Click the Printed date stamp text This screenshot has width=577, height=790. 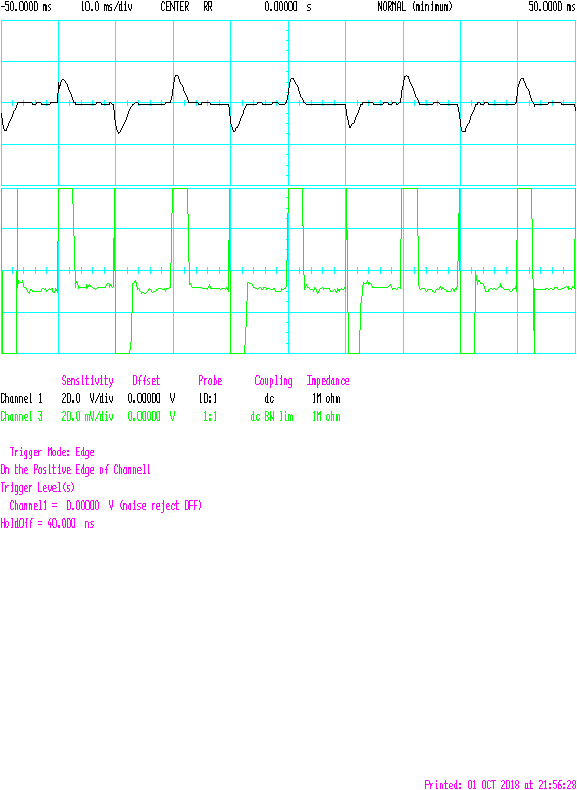[x=500, y=784]
